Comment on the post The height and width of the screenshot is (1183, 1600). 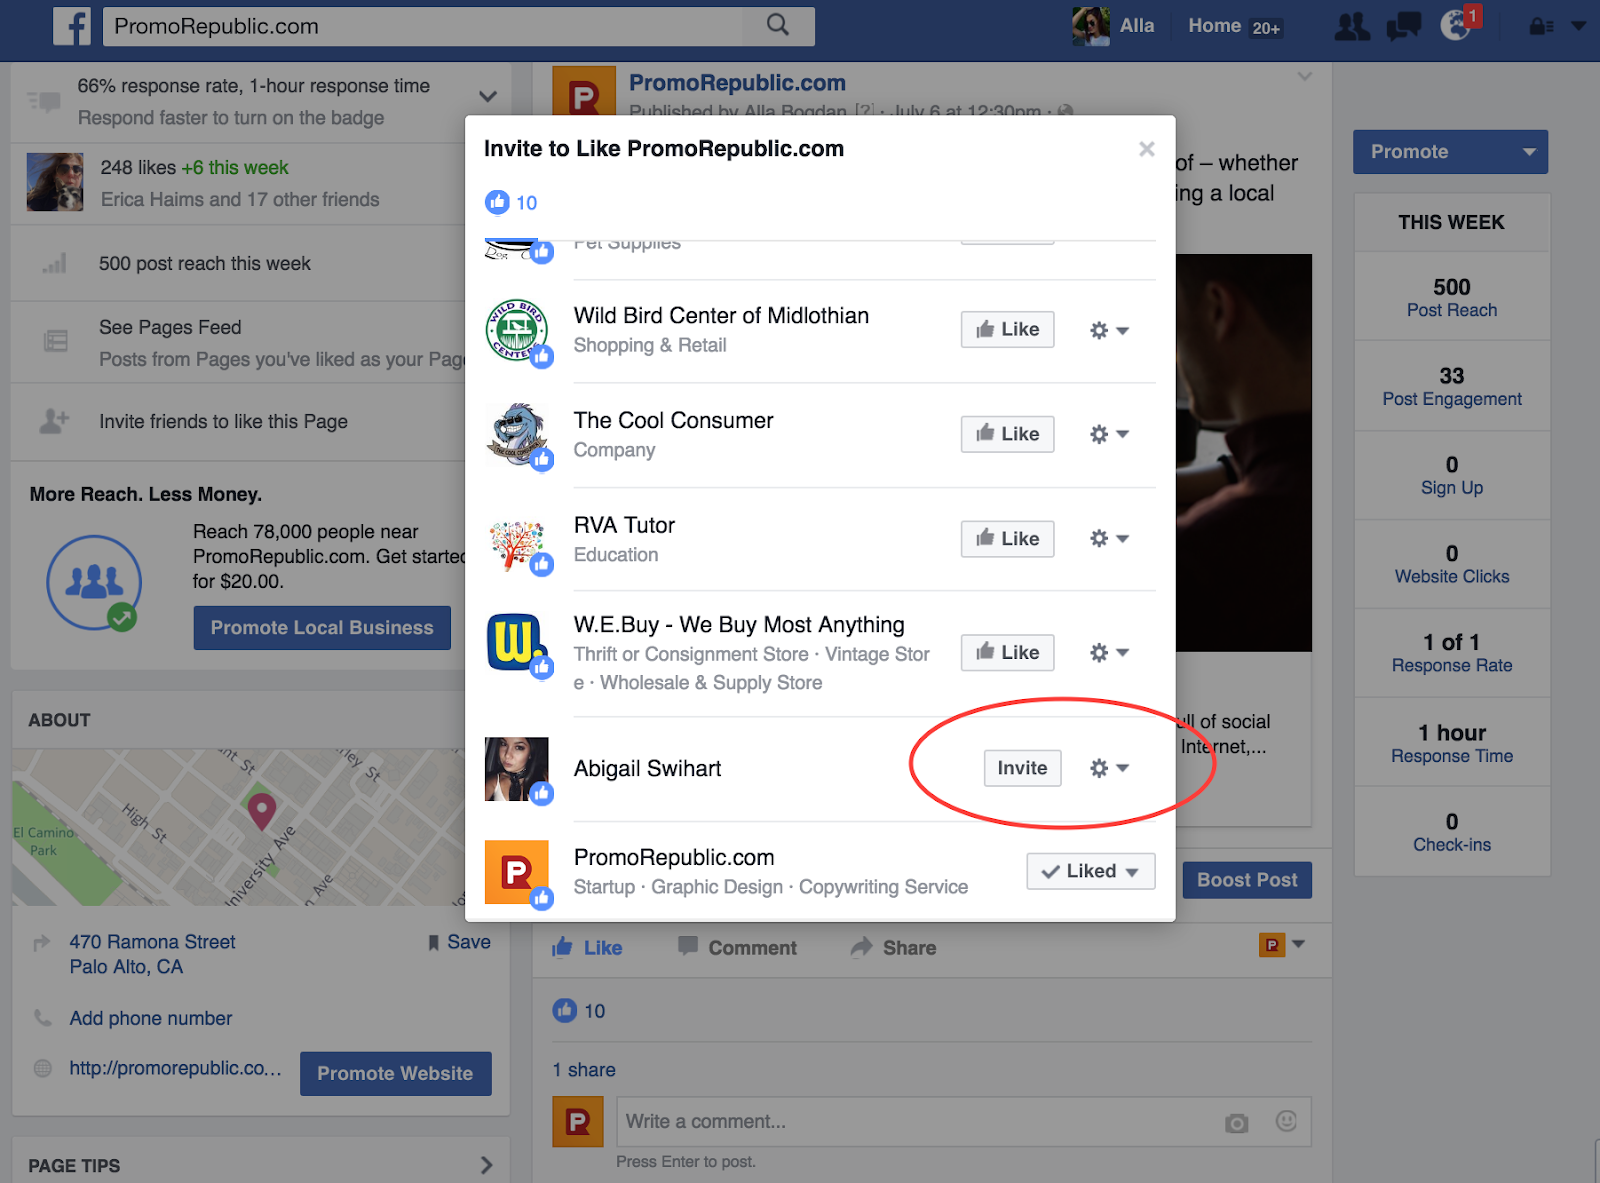(737, 948)
